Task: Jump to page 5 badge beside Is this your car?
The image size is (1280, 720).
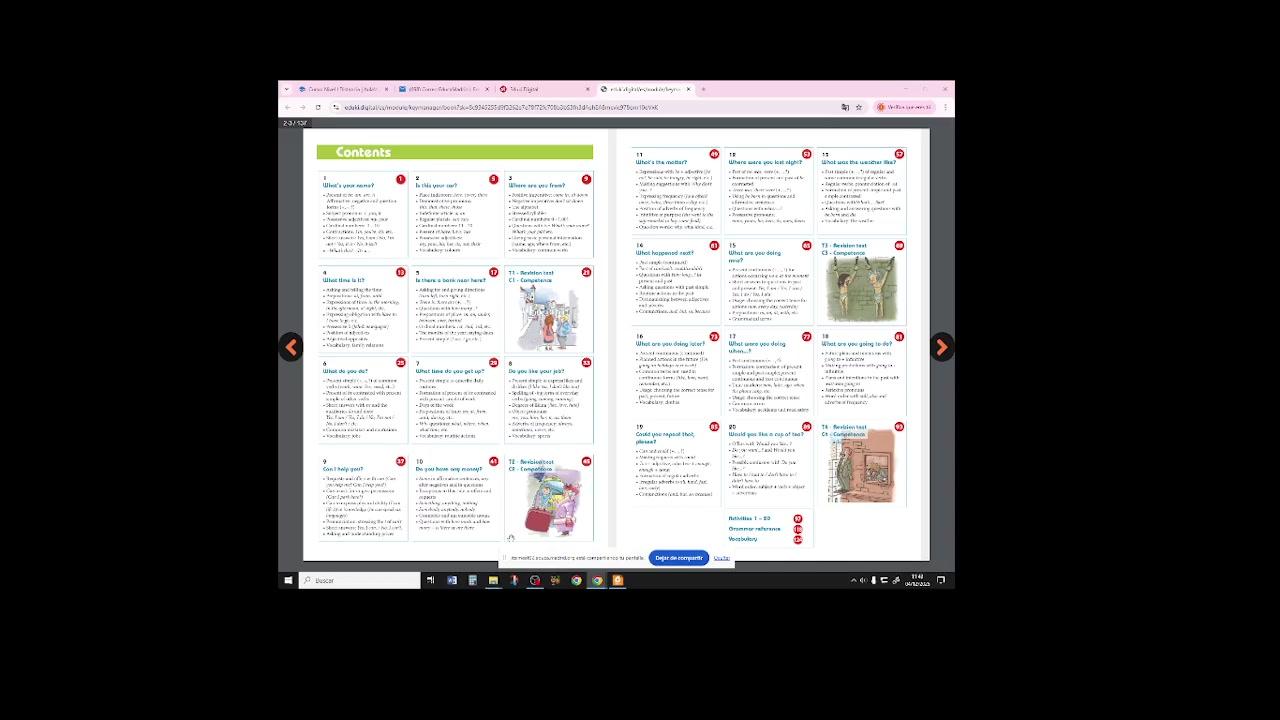Action: (493, 179)
